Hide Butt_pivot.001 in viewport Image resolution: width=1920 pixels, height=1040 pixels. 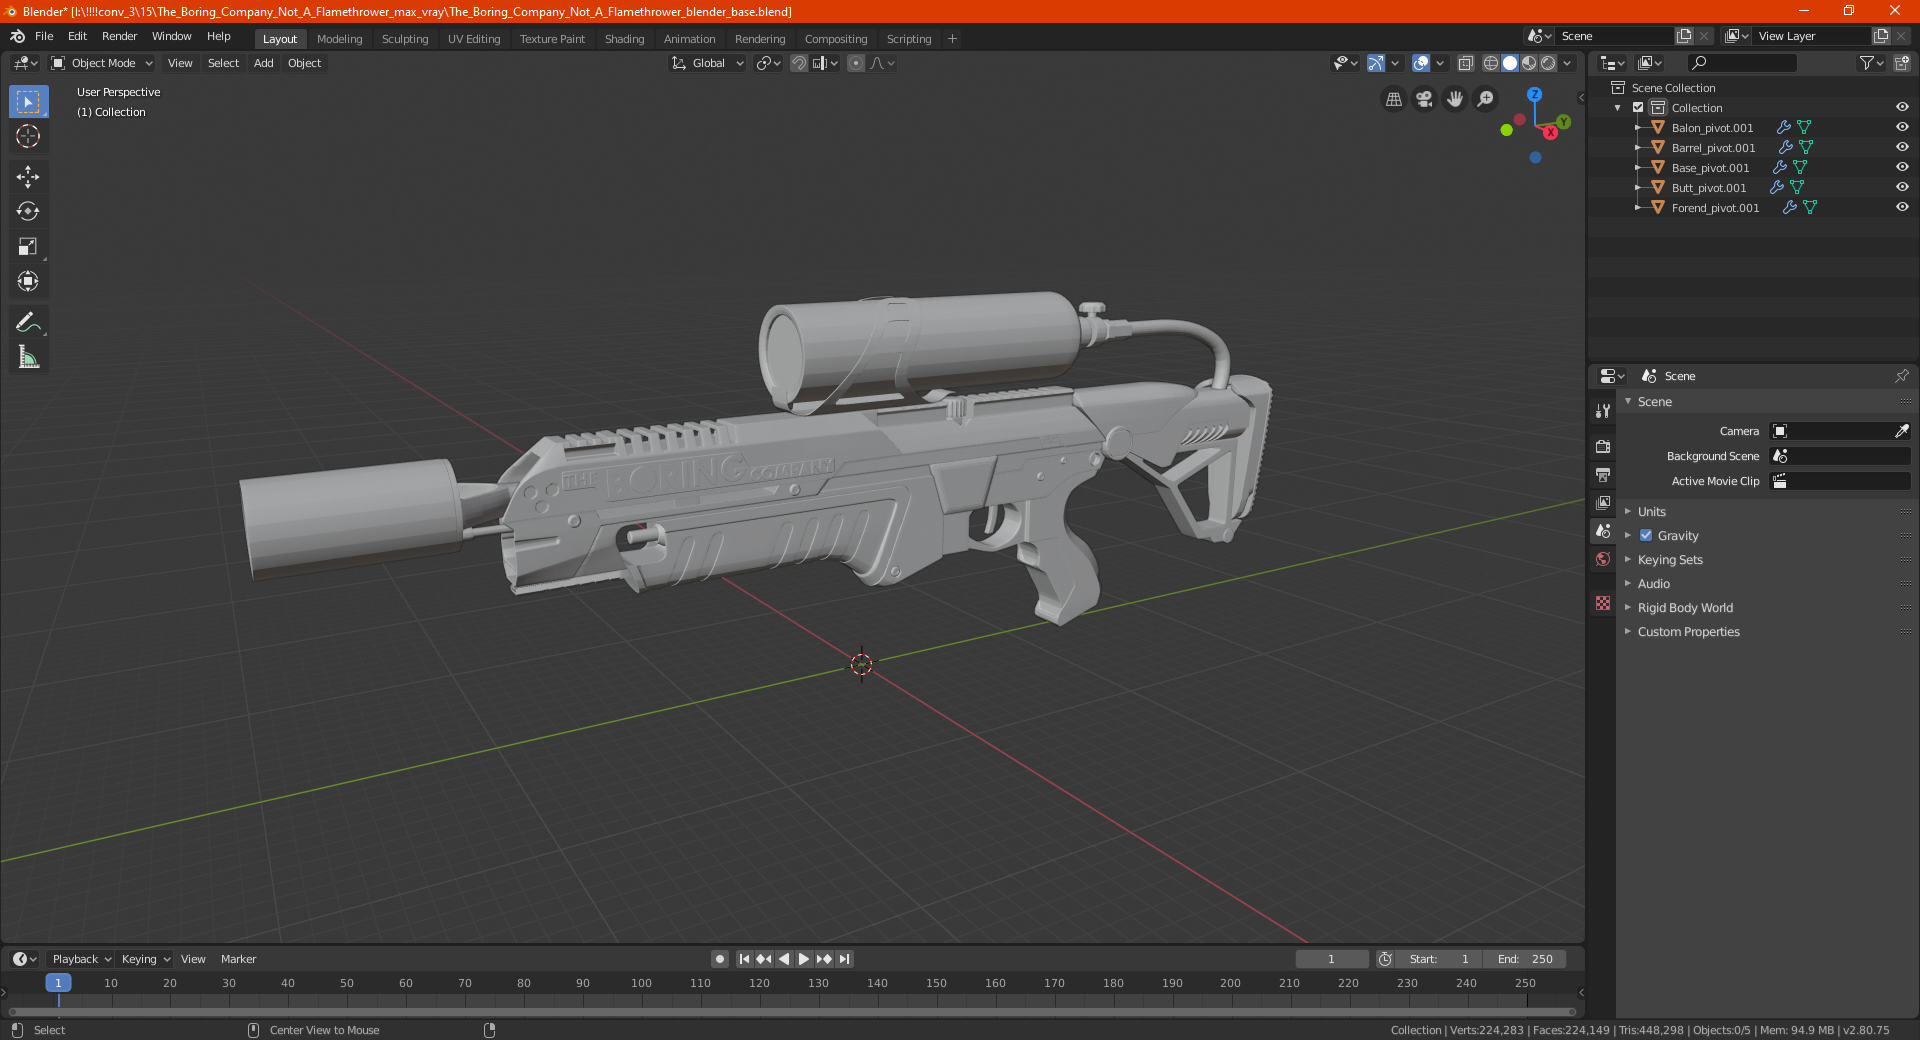click(x=1902, y=187)
